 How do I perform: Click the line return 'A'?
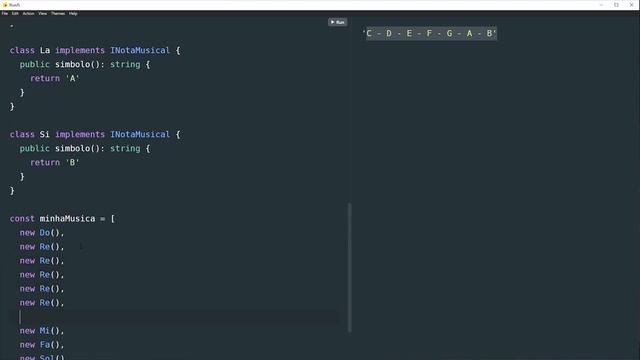55,78
